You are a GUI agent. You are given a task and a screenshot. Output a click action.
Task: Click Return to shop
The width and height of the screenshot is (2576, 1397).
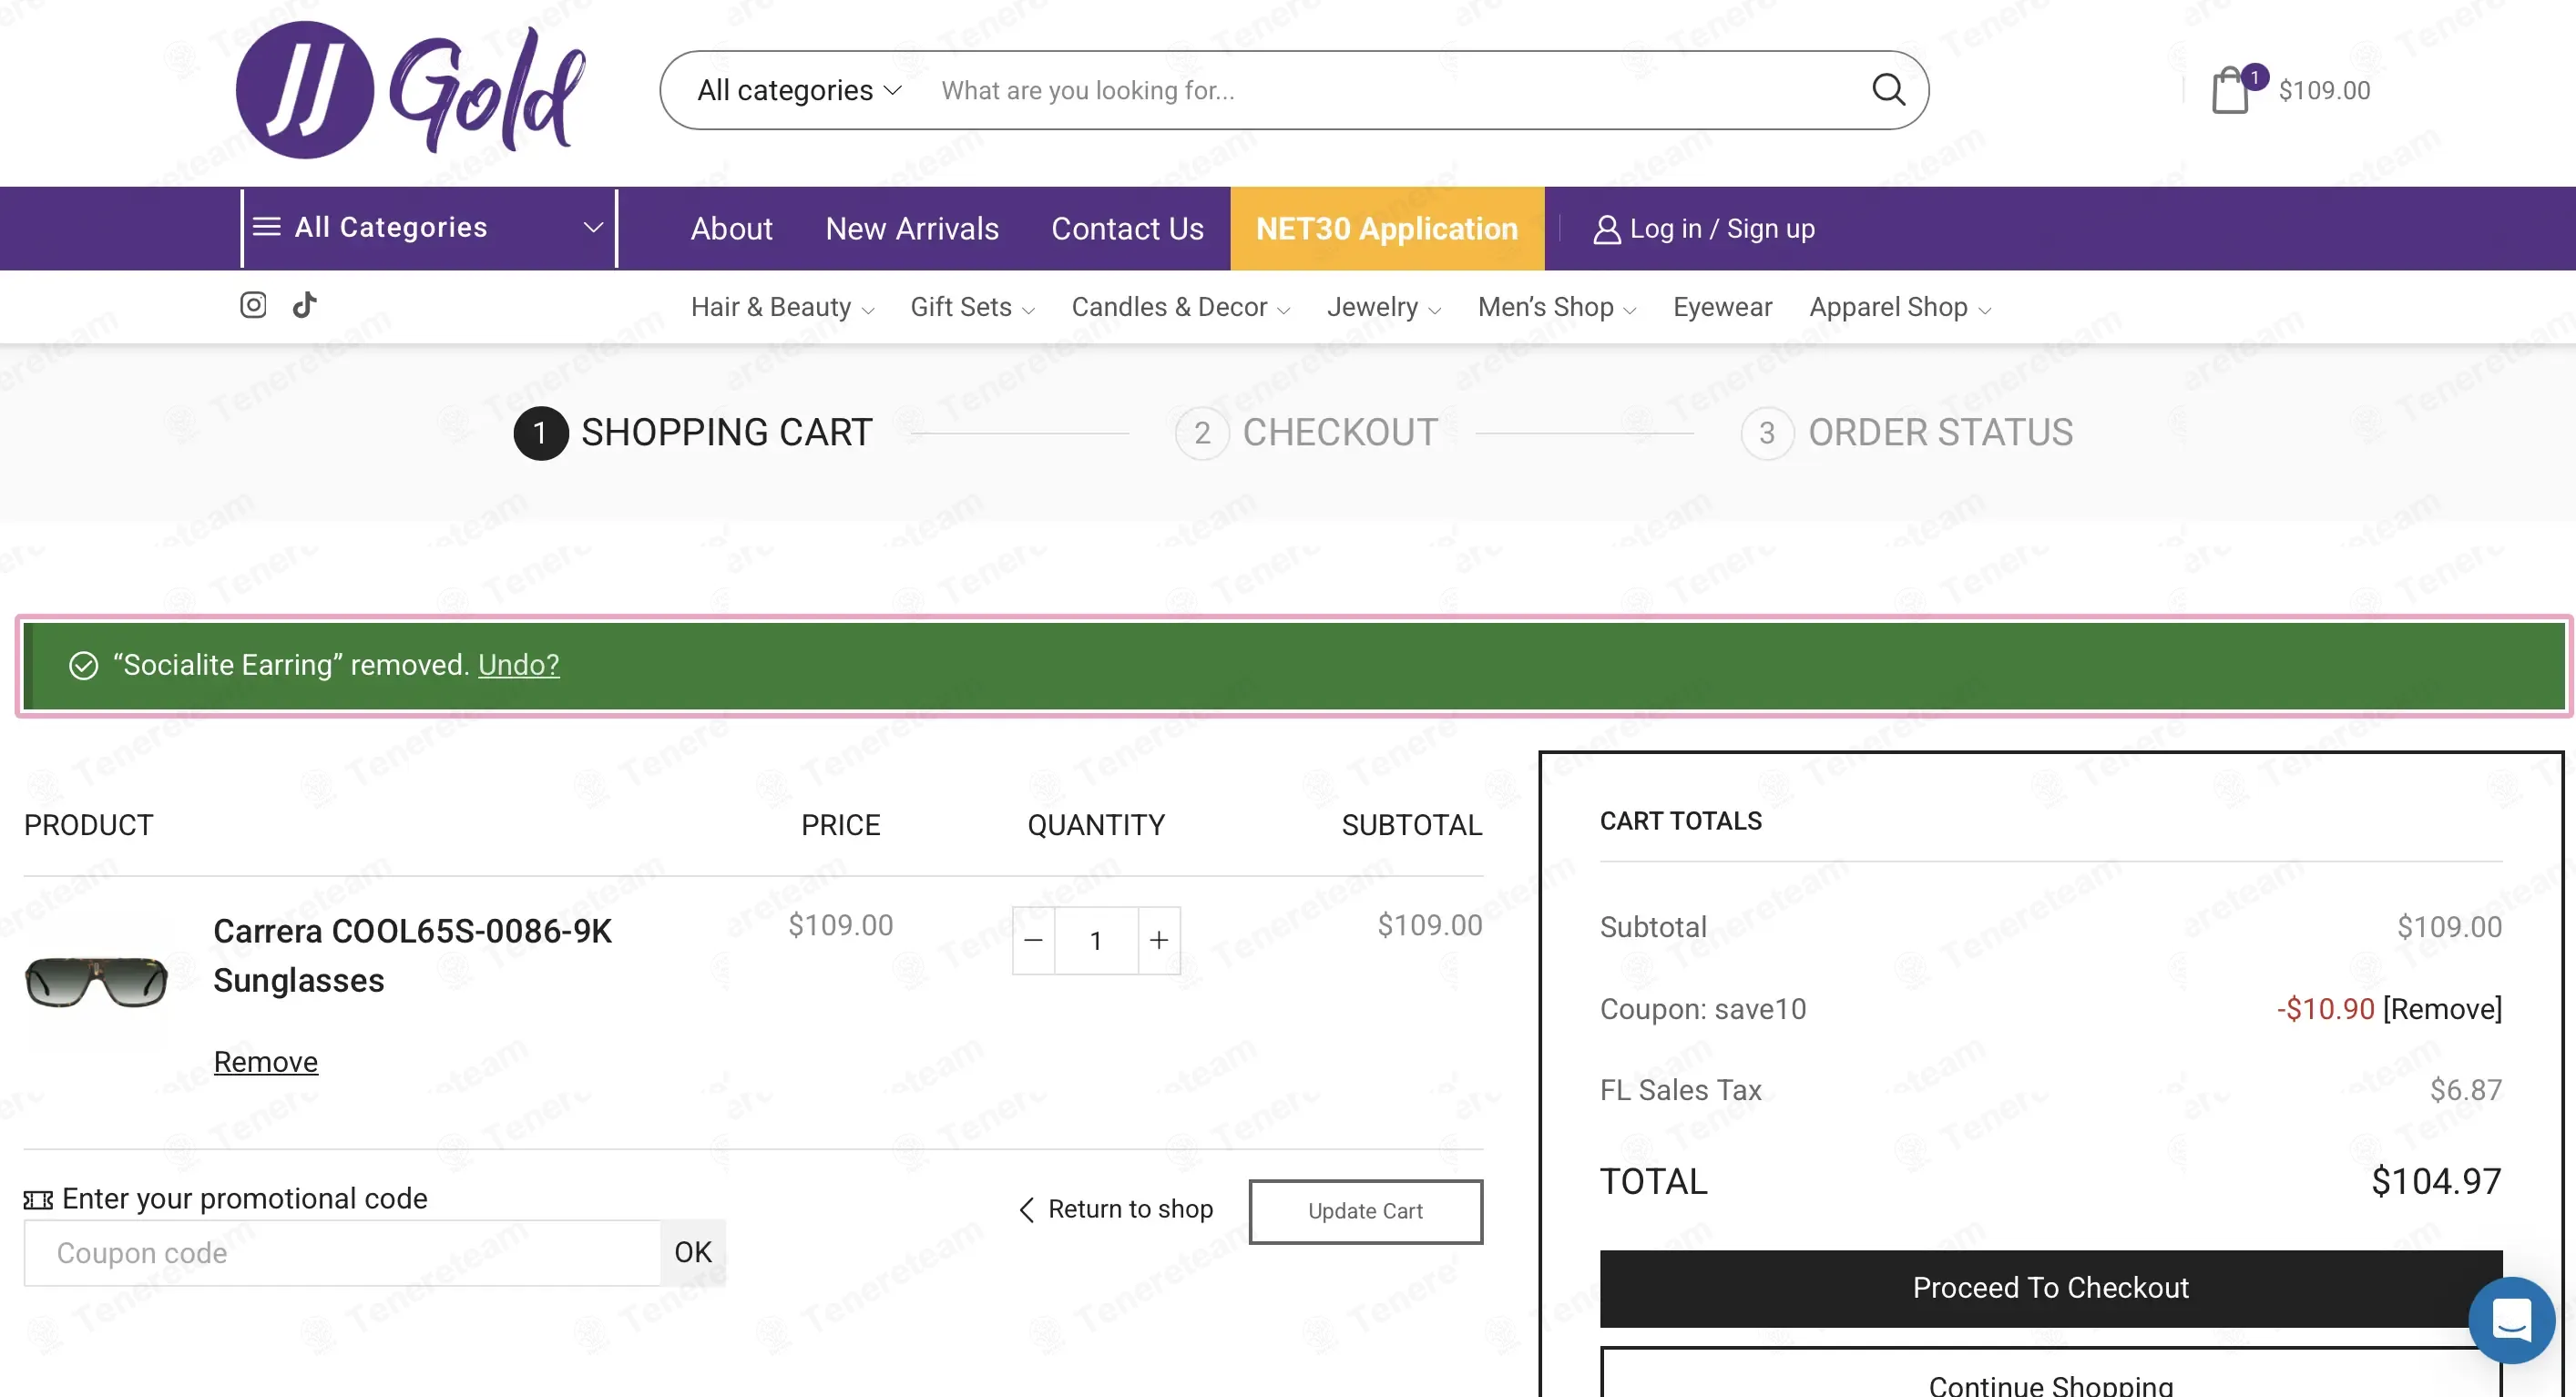point(1116,1210)
